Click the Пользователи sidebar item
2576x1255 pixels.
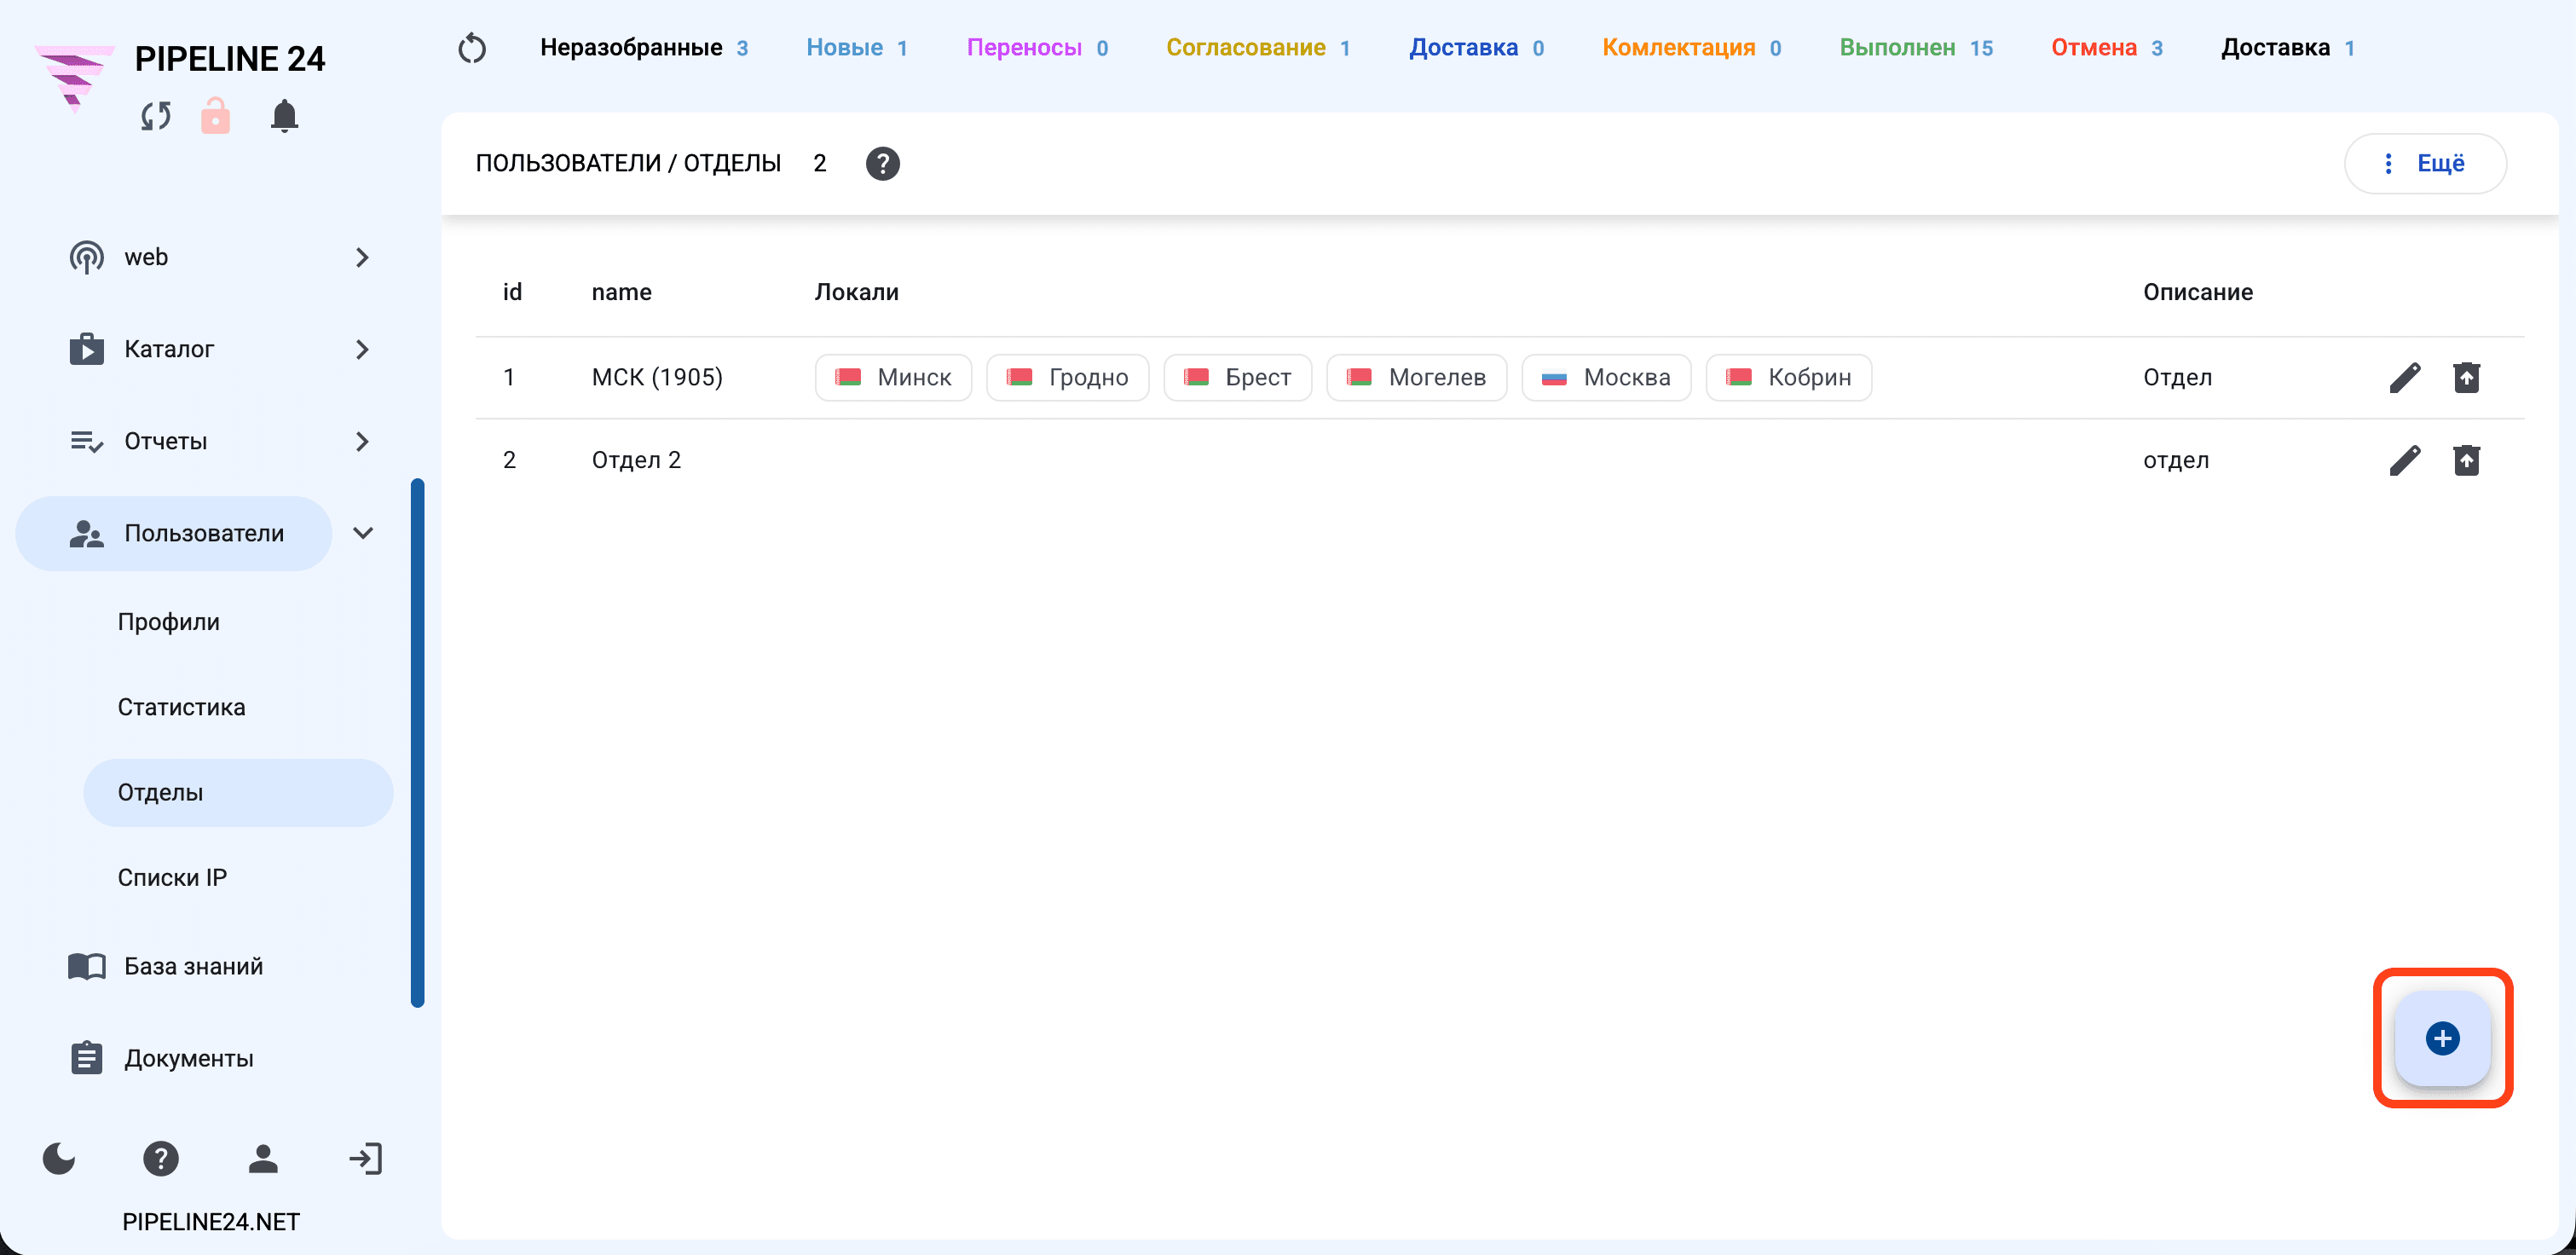pos(174,534)
